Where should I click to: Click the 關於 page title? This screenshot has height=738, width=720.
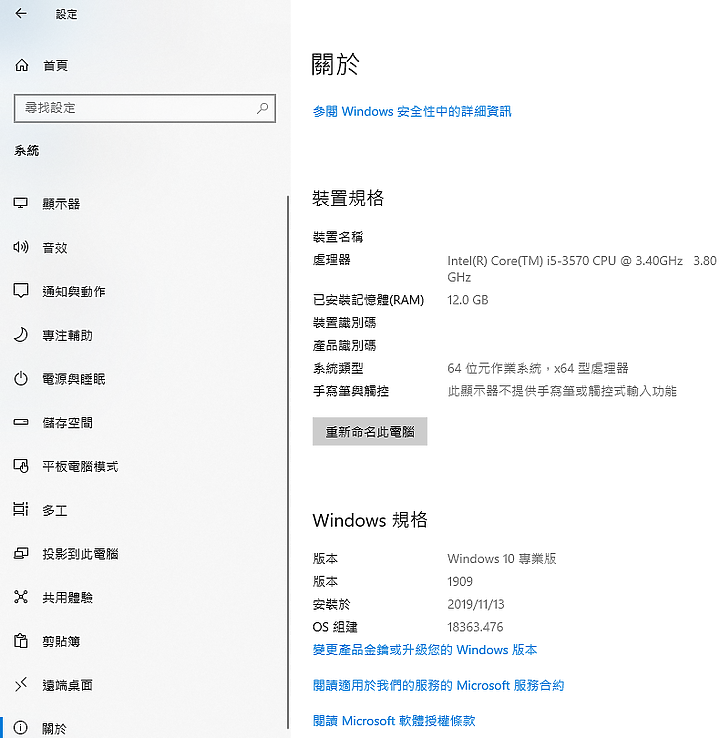(335, 64)
